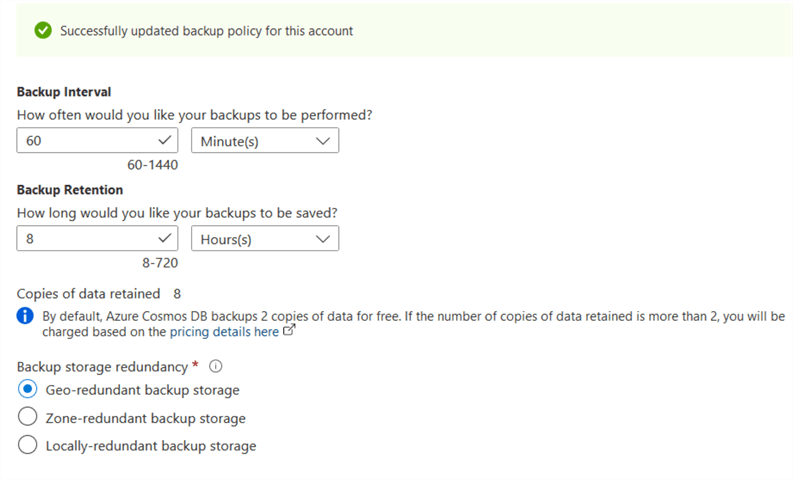The height and width of the screenshot is (480, 793).
Task: Select Zone-redundant backup storage option
Action: [28, 418]
